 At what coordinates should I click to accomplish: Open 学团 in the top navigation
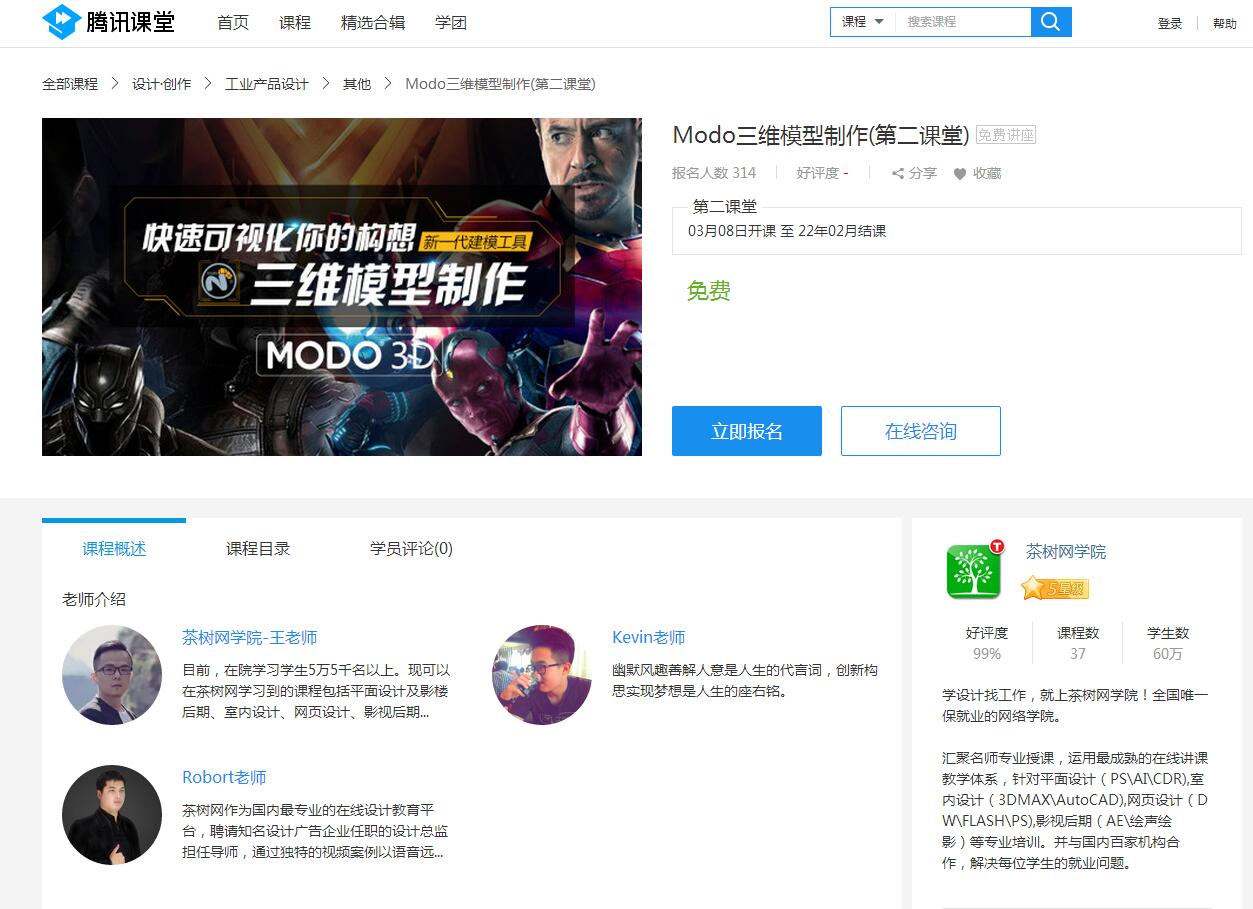coord(451,23)
